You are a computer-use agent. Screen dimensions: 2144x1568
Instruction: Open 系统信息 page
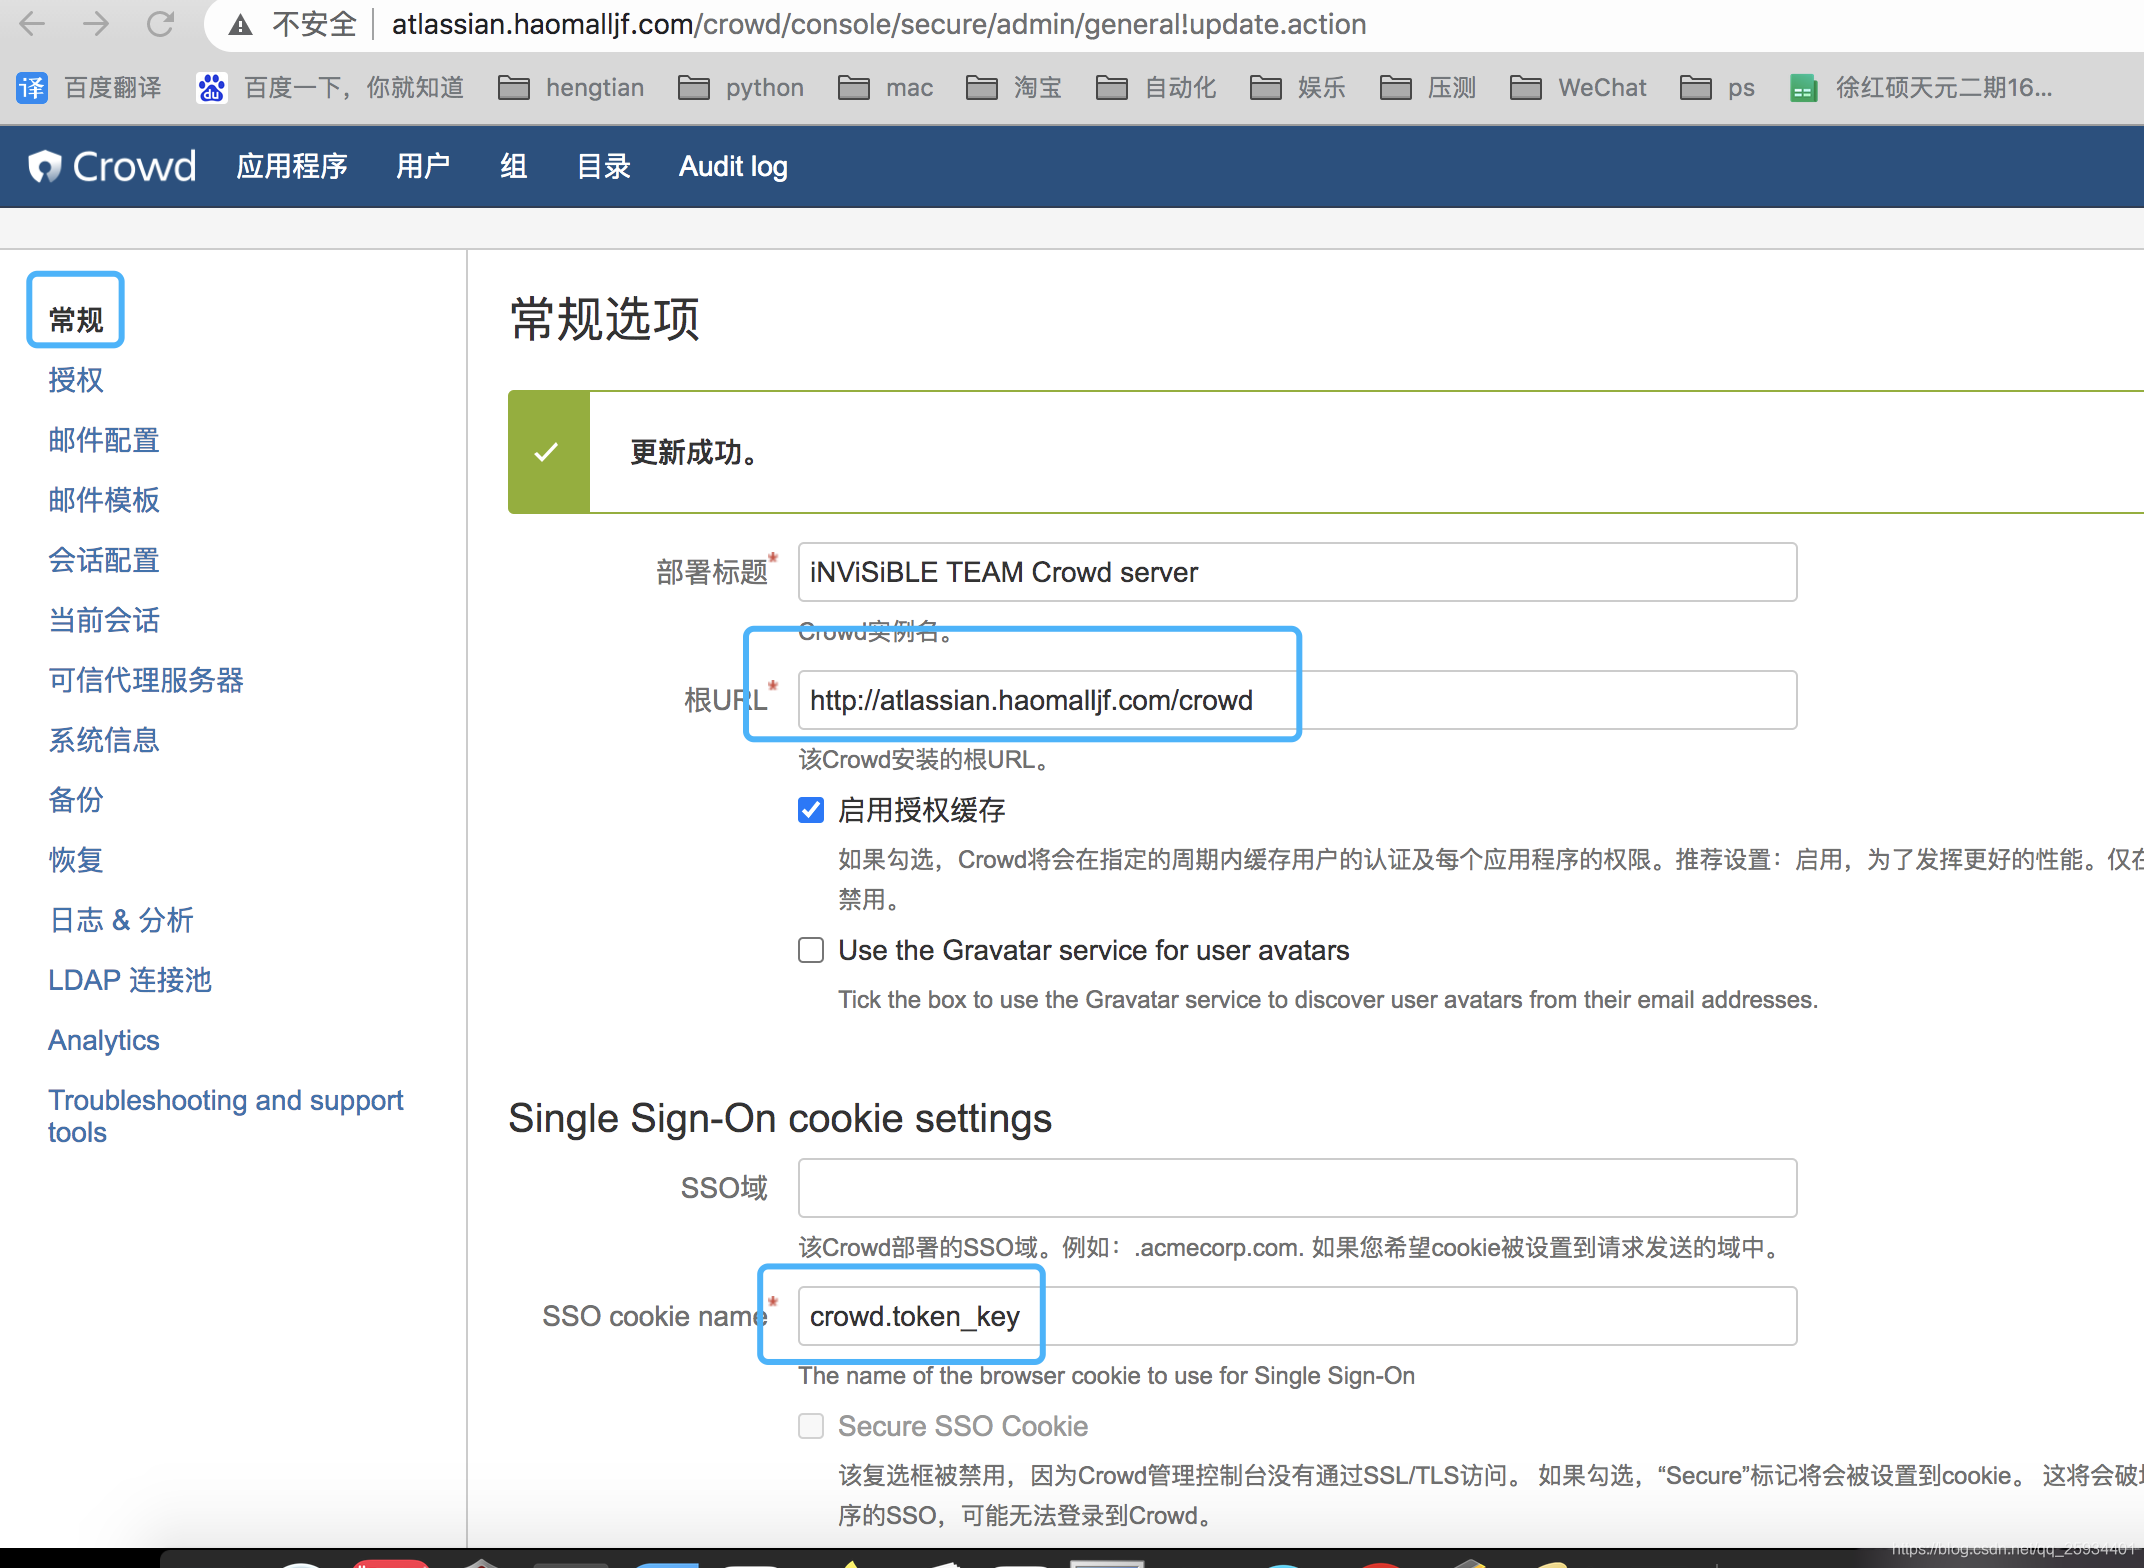tap(104, 740)
